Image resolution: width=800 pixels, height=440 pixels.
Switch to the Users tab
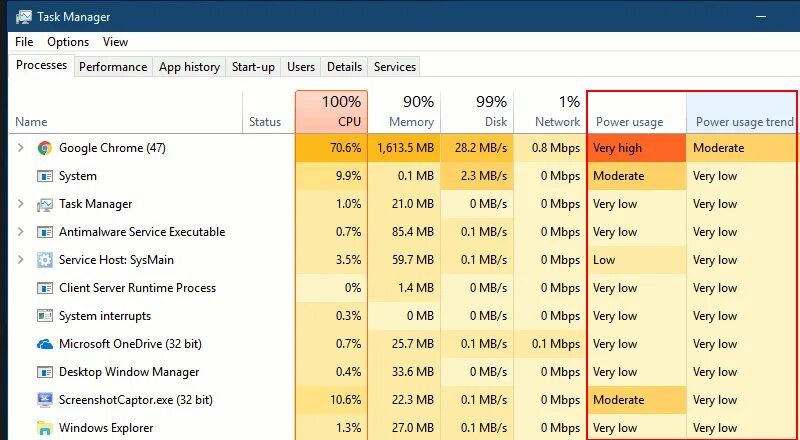point(301,67)
